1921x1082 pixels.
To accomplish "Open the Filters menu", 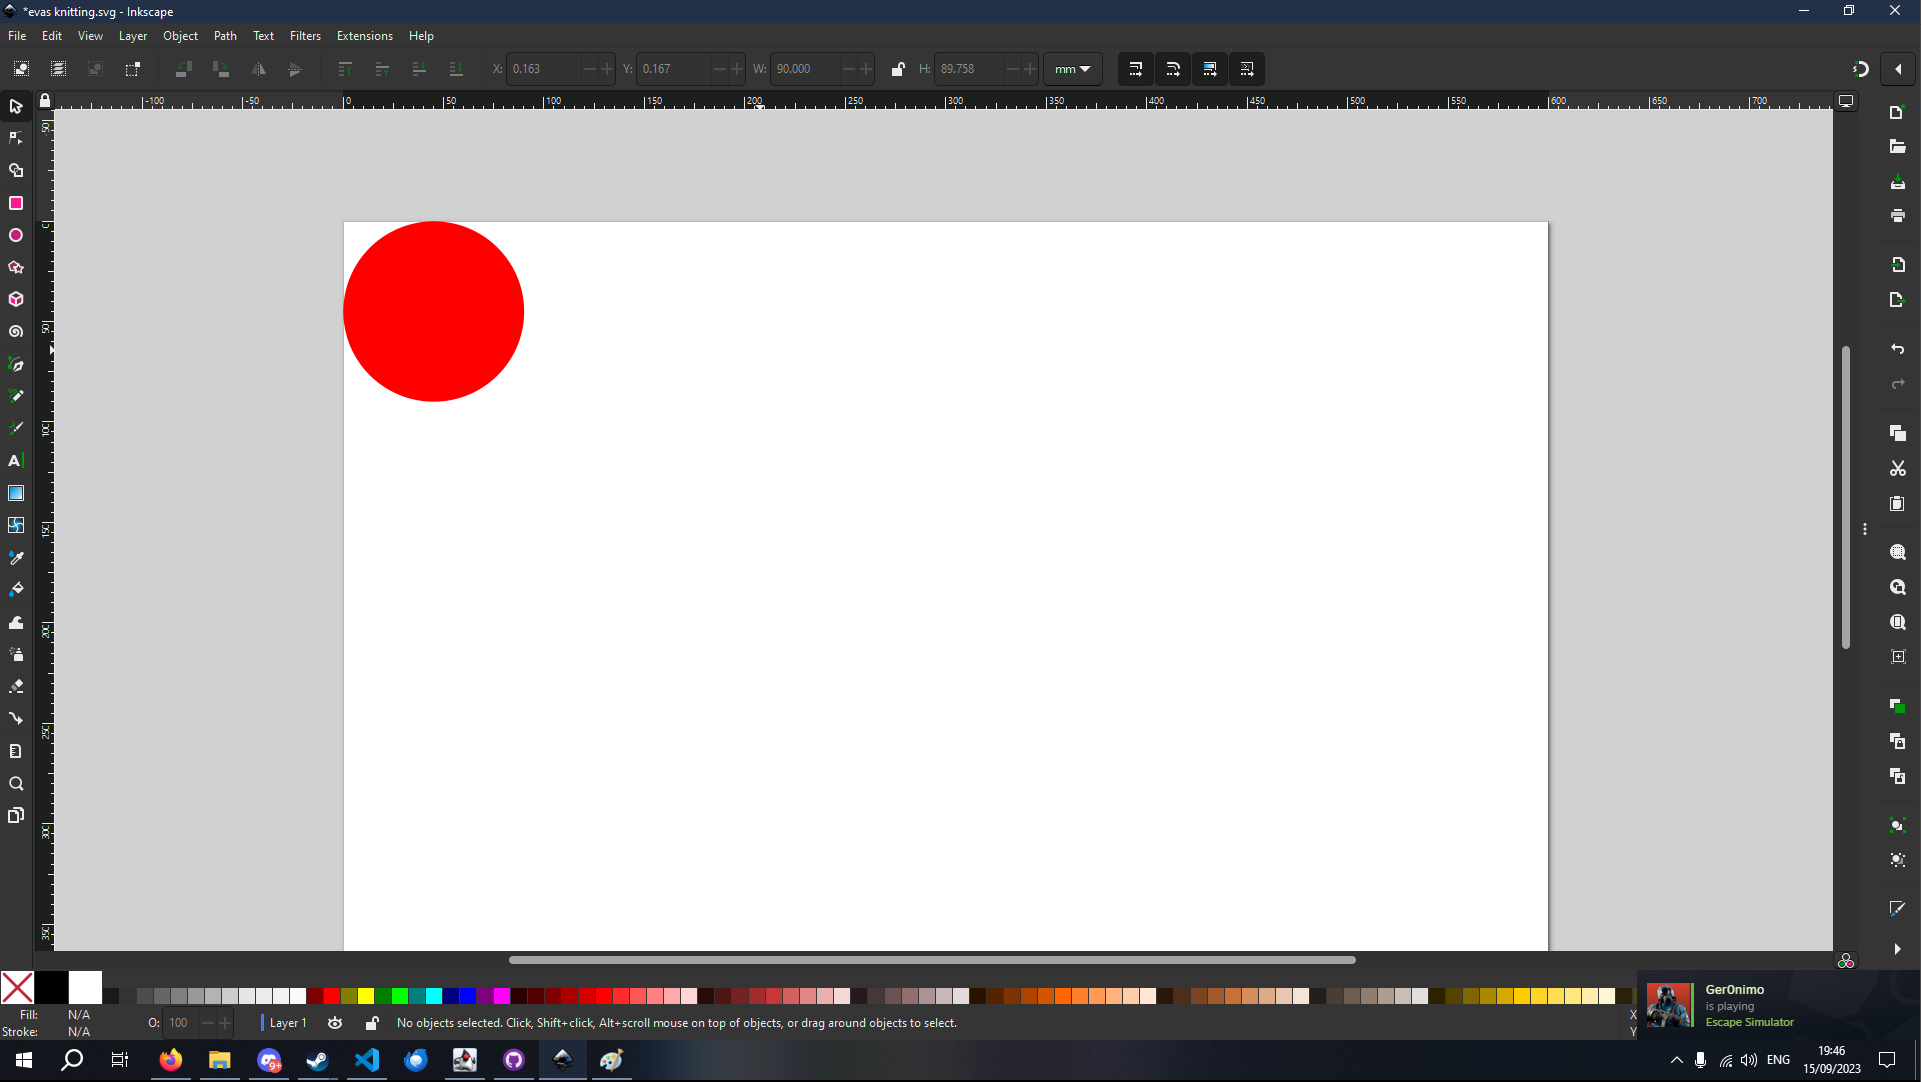I will [x=305, y=36].
